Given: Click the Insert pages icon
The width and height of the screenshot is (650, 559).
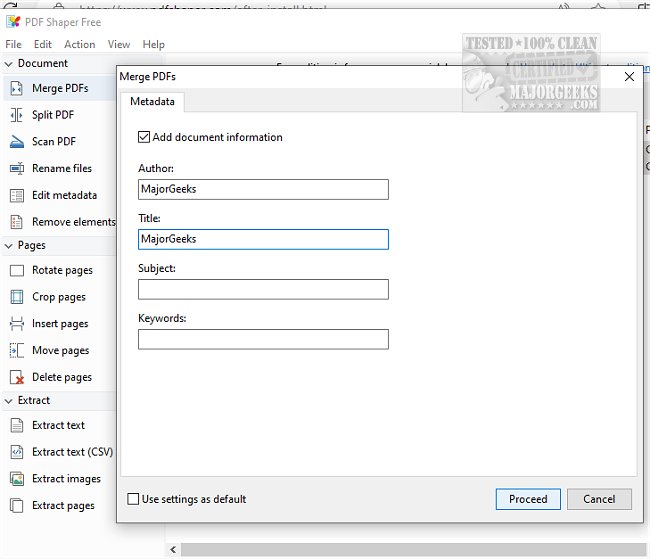Looking at the screenshot, I should click(17, 324).
